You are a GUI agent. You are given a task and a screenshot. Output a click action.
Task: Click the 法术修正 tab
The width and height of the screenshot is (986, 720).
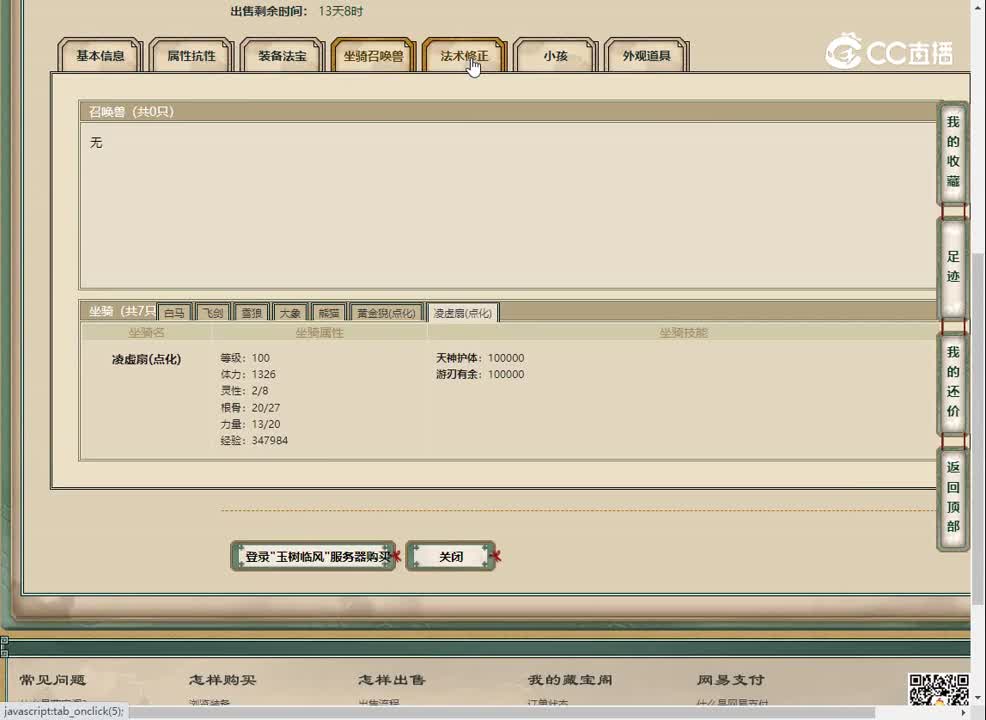[464, 56]
